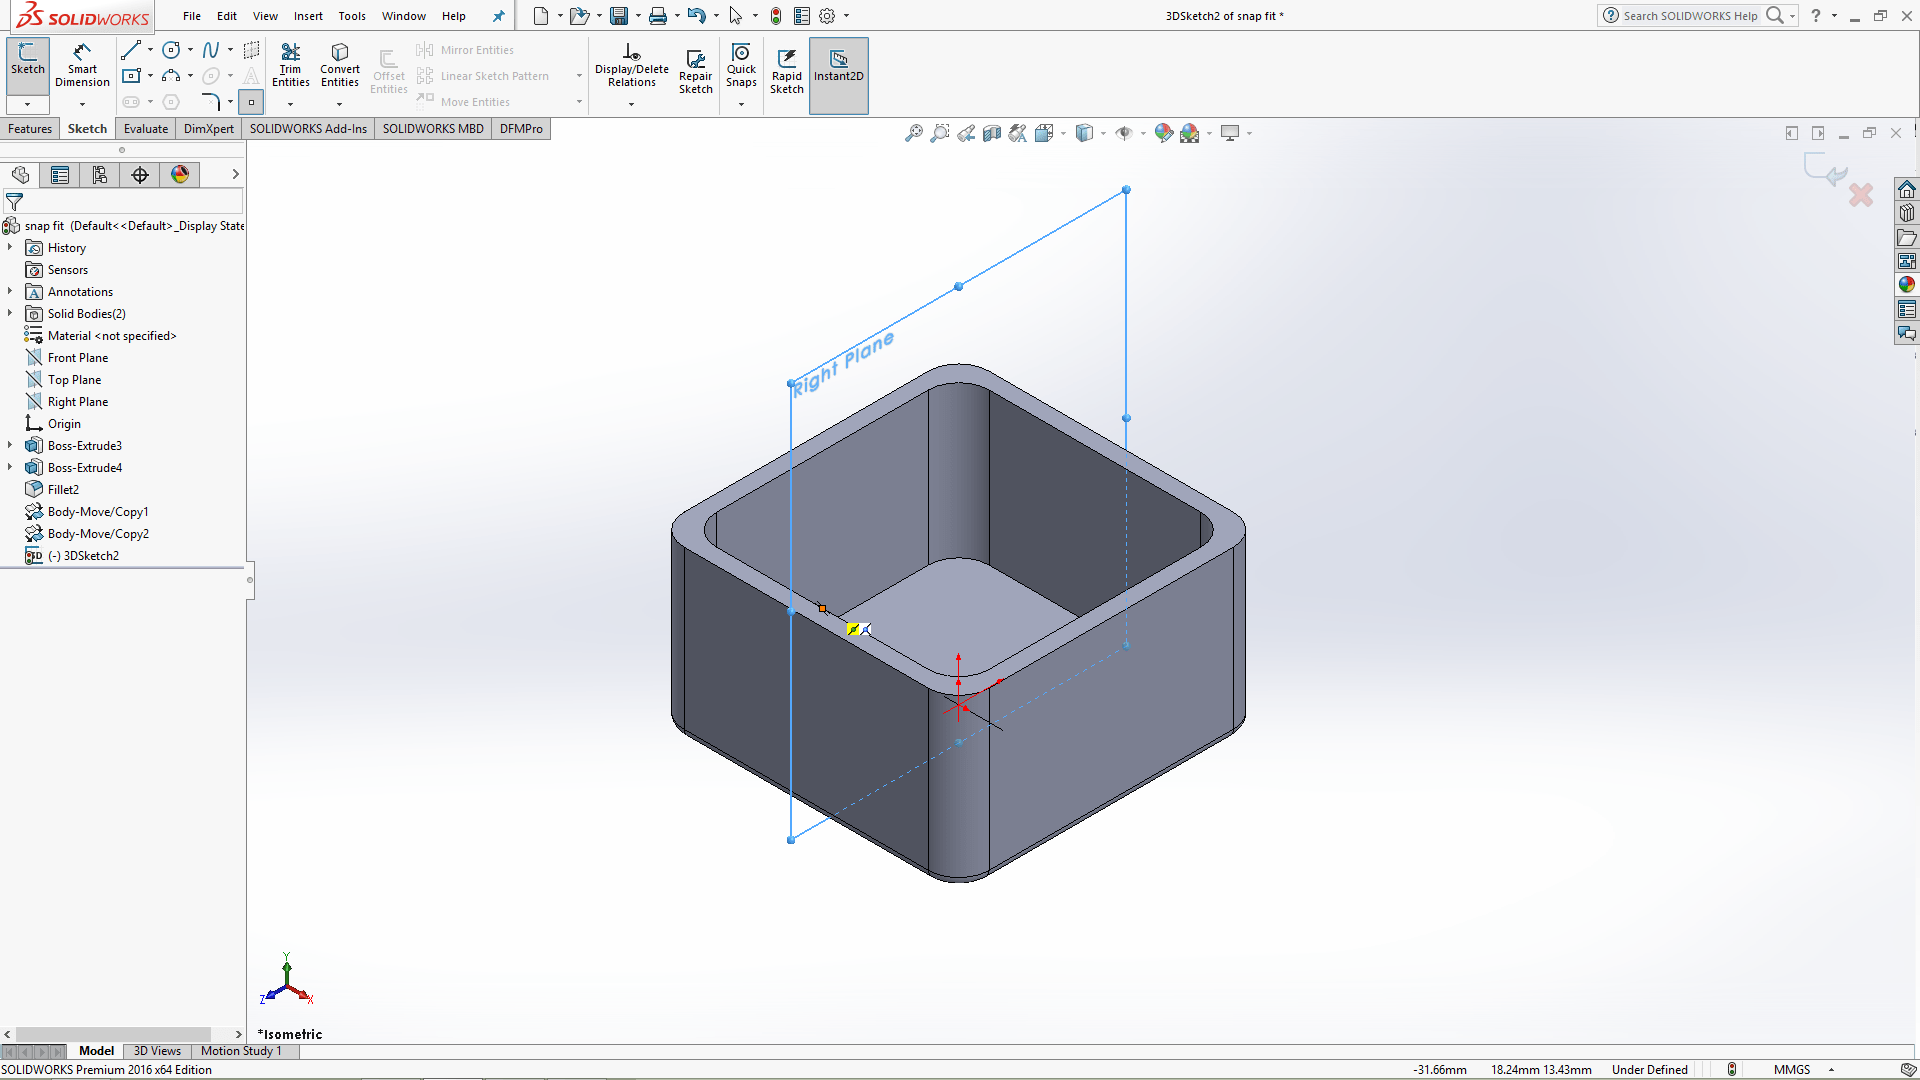Switch to the Evaluate tab

click(146, 129)
